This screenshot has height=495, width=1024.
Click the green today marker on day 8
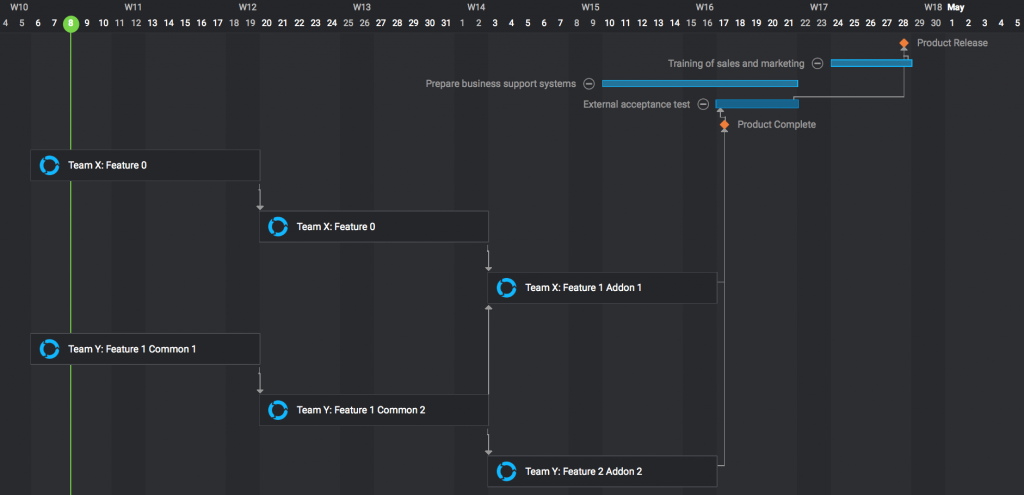tap(70, 23)
